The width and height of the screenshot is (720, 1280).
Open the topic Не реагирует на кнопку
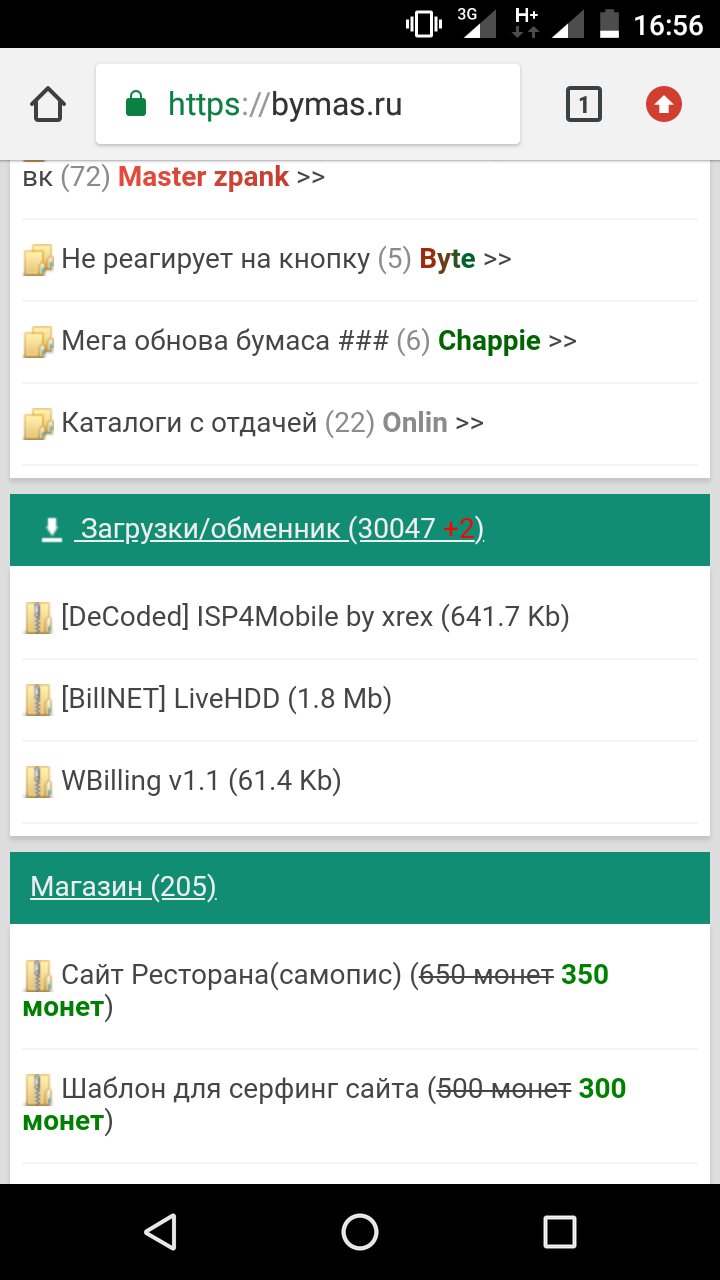point(215,259)
